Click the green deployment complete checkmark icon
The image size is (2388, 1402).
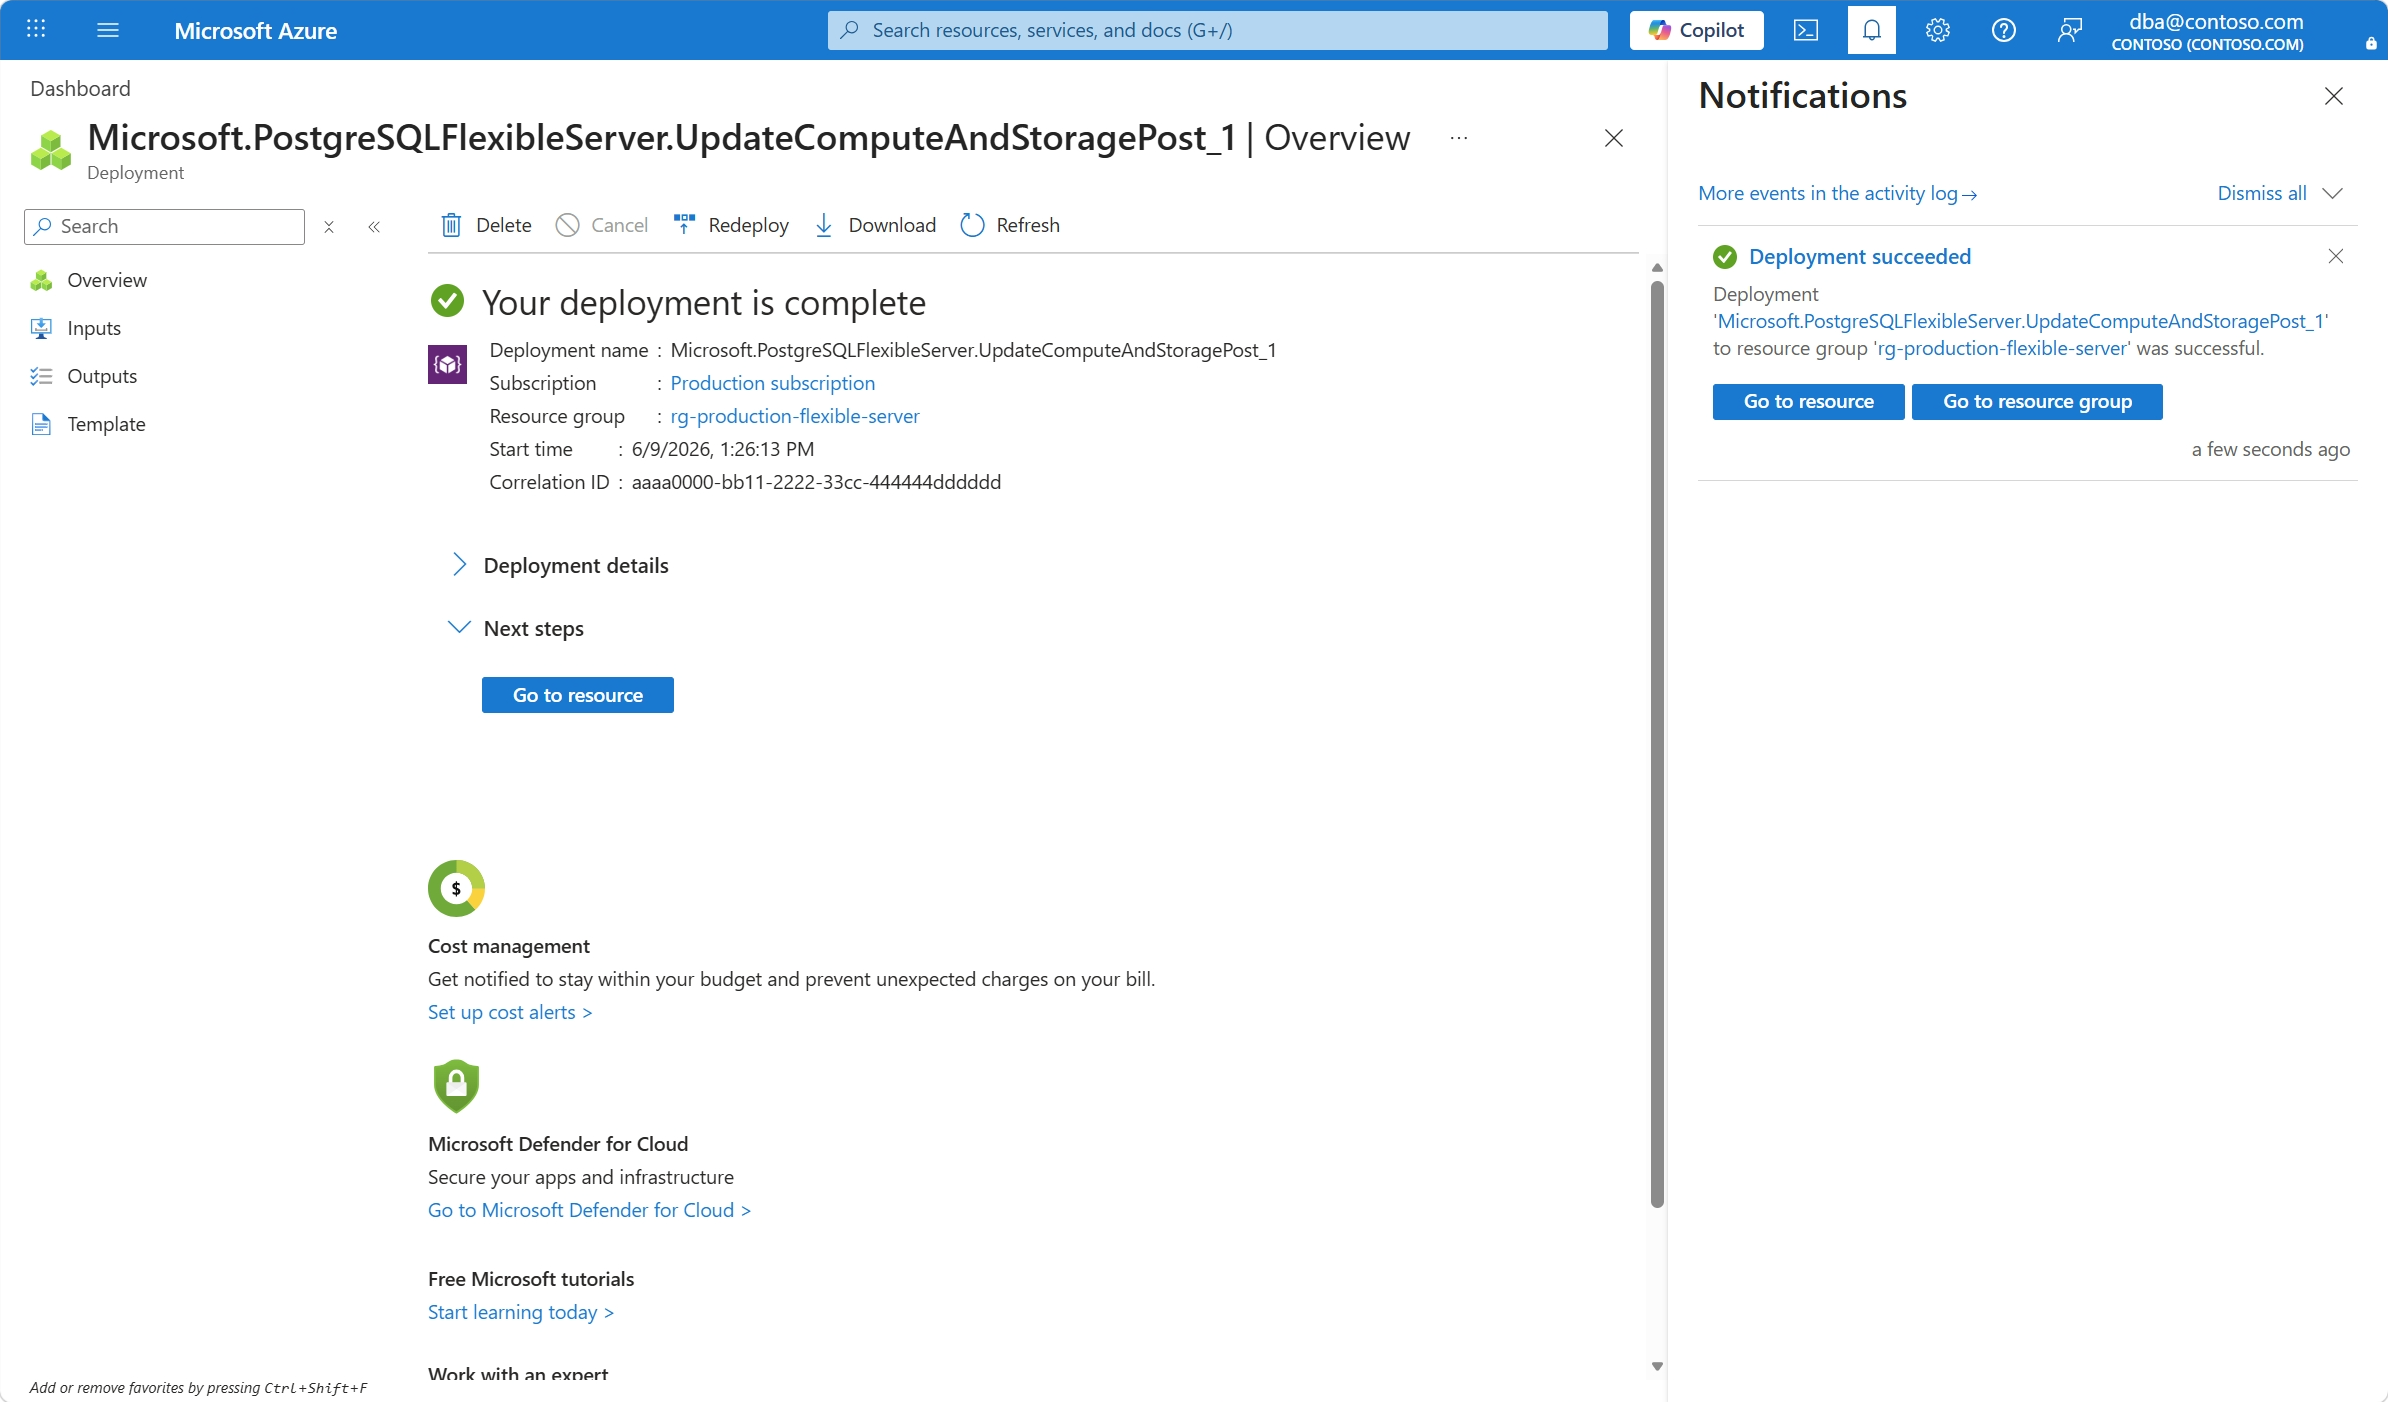coord(447,300)
